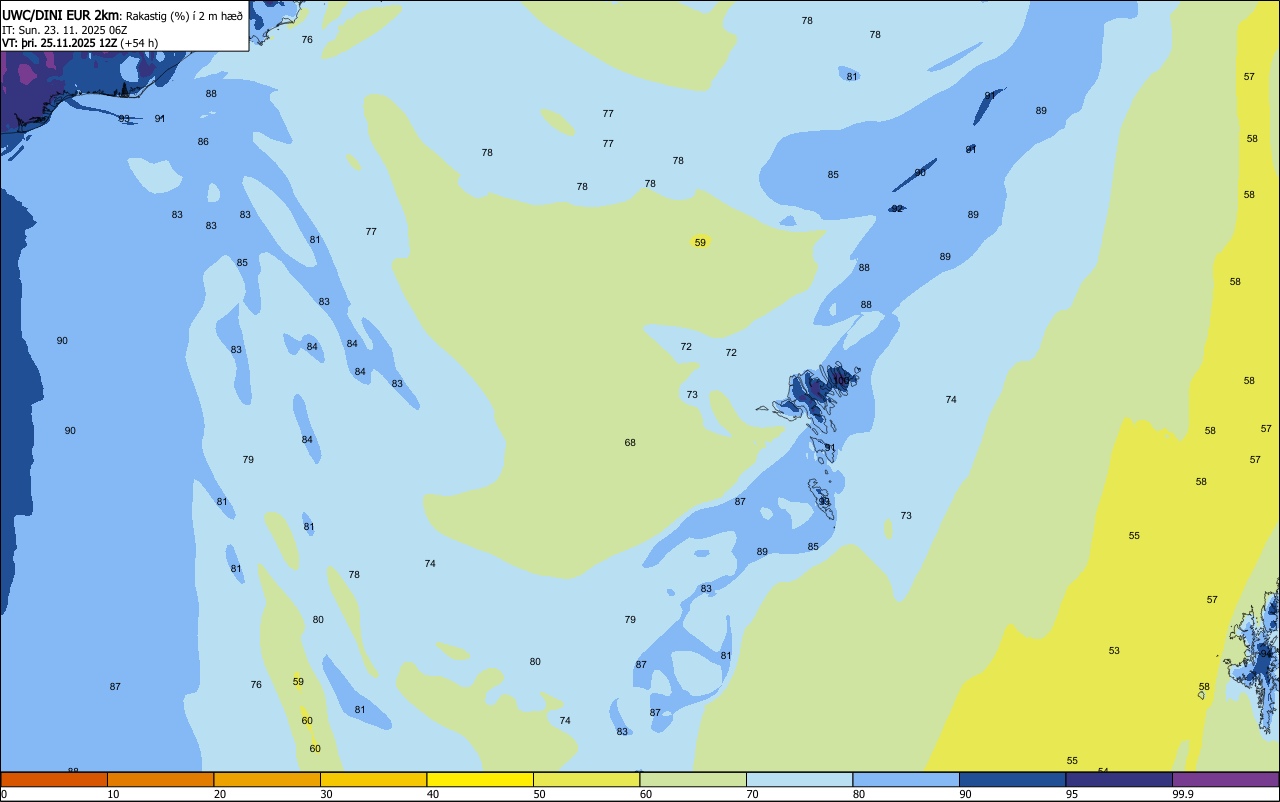This screenshot has width=1280, height=802.
Task: Select the 10–20 orange legend color band
Action: pyautogui.click(x=160, y=779)
